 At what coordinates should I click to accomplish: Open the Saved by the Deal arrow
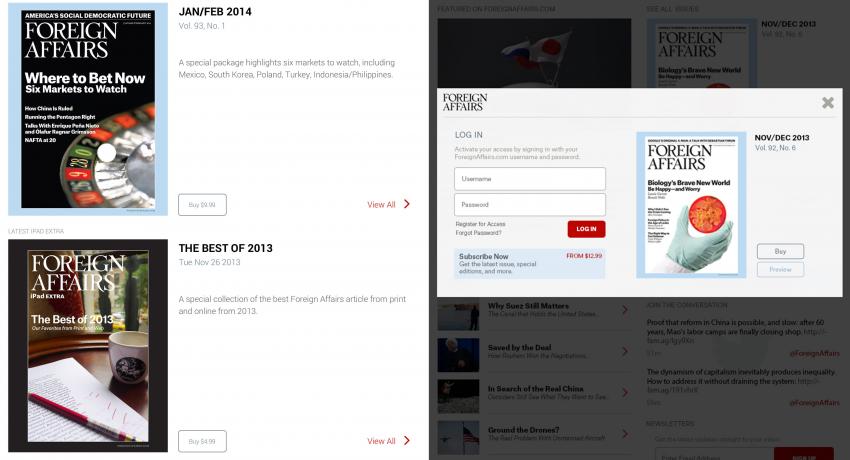[x=625, y=351]
